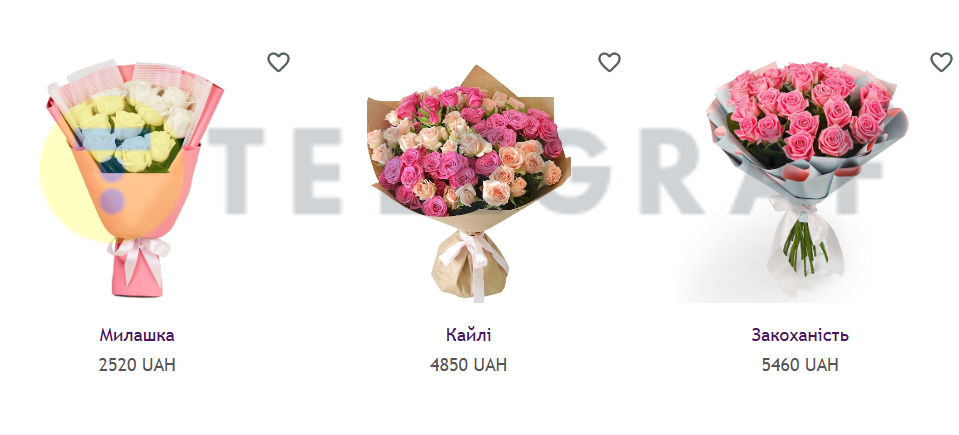Open the Милашка bouquet photo
Viewport: 959px width, 435px height.
(x=136, y=178)
